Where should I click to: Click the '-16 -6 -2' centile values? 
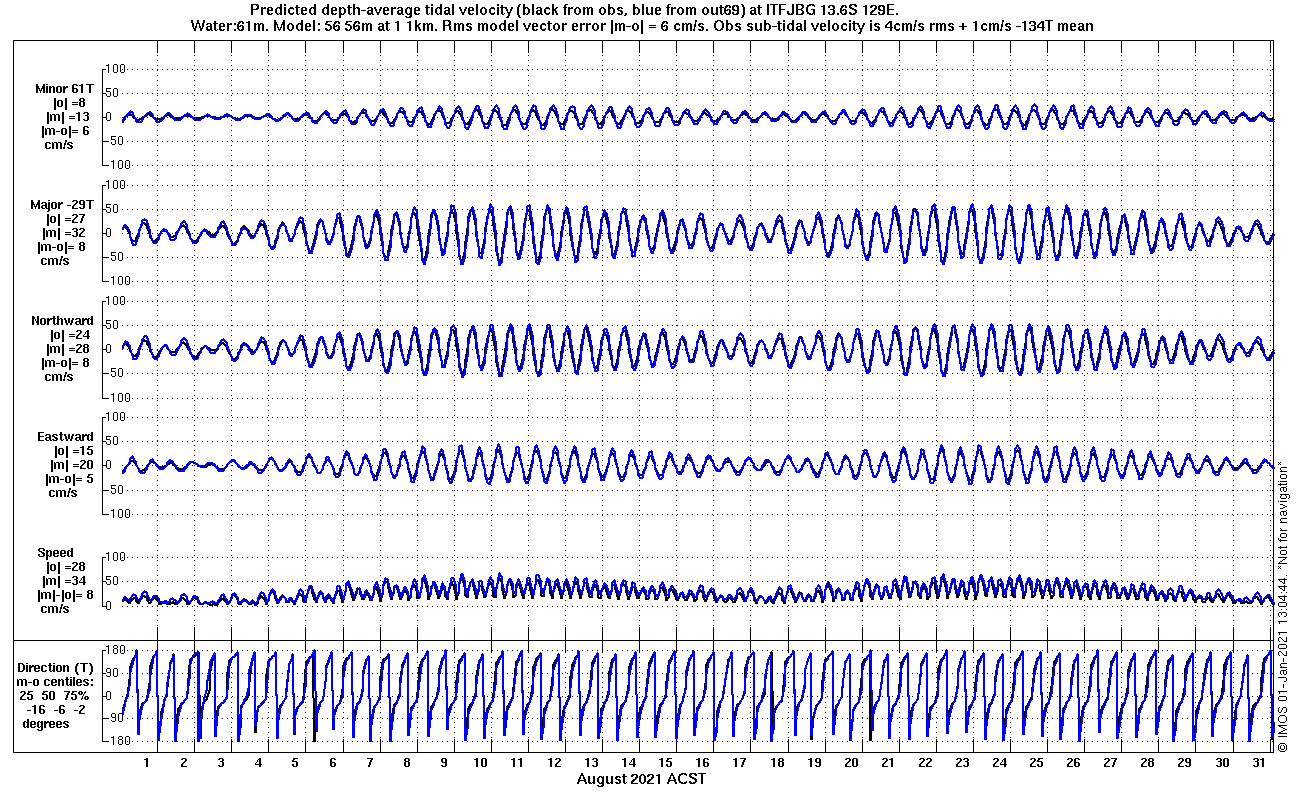tap(54, 709)
